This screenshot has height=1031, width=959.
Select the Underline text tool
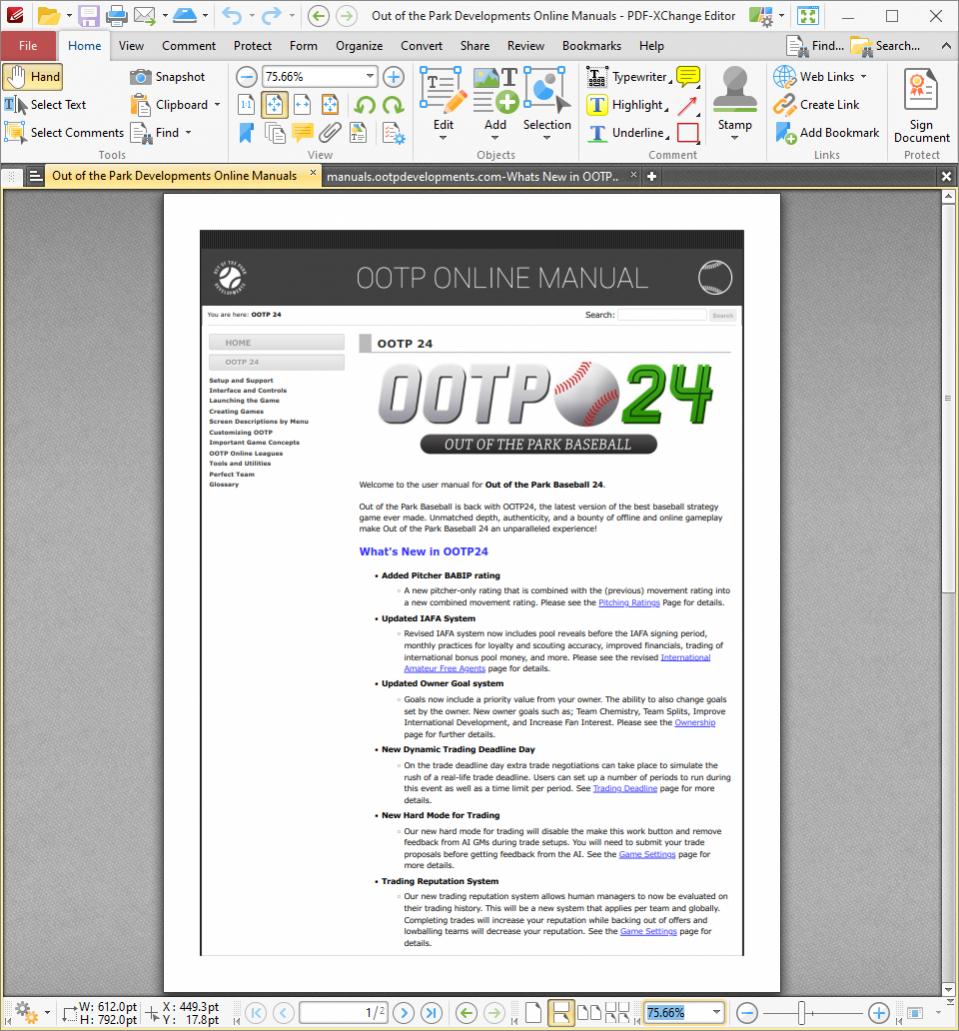pos(627,132)
